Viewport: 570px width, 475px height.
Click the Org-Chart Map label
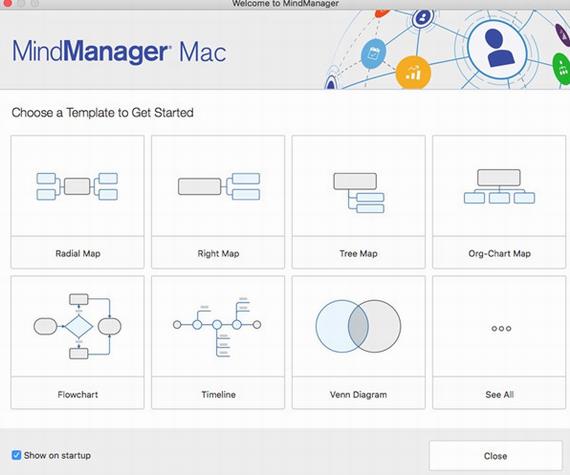(499, 253)
